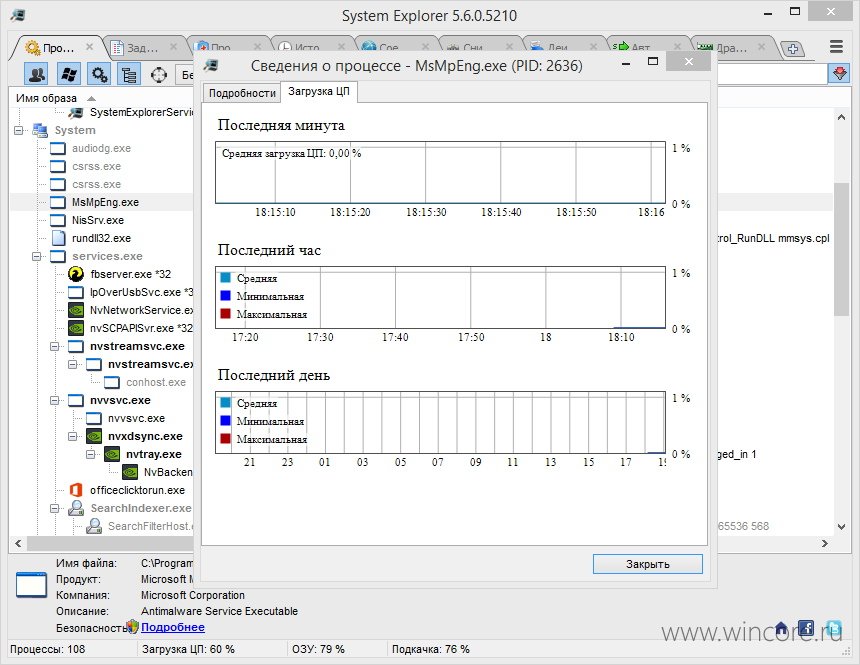The image size is (860, 665).
Task: Click the NvNetworkService NVIDIA icon
Action: coord(76,310)
